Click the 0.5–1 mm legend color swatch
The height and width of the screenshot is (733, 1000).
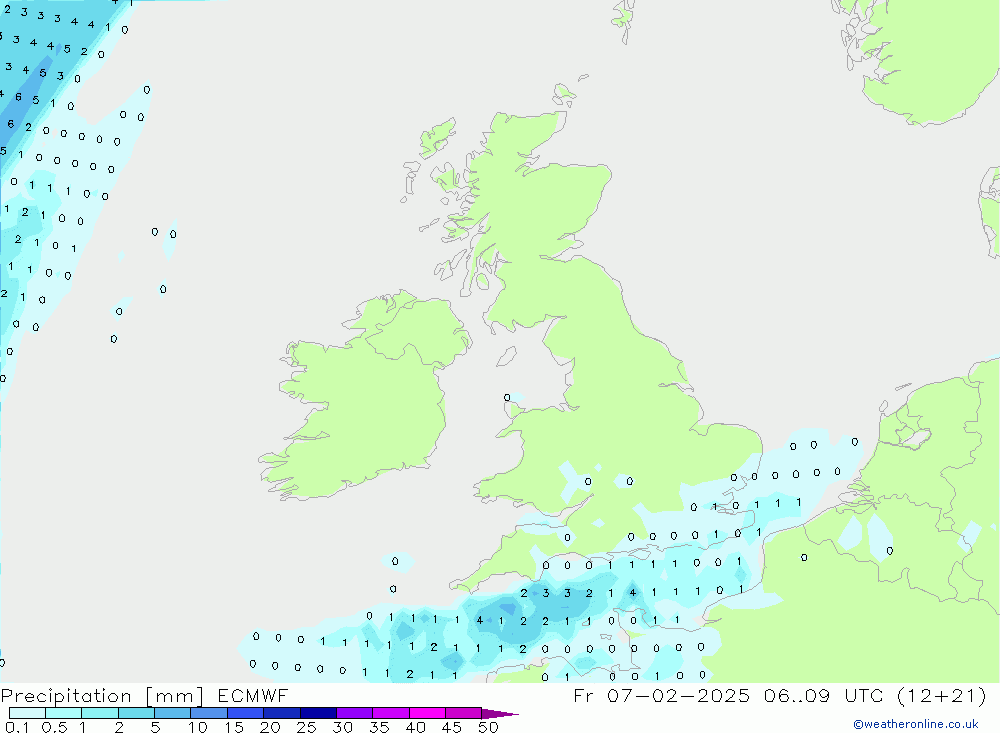63,713
